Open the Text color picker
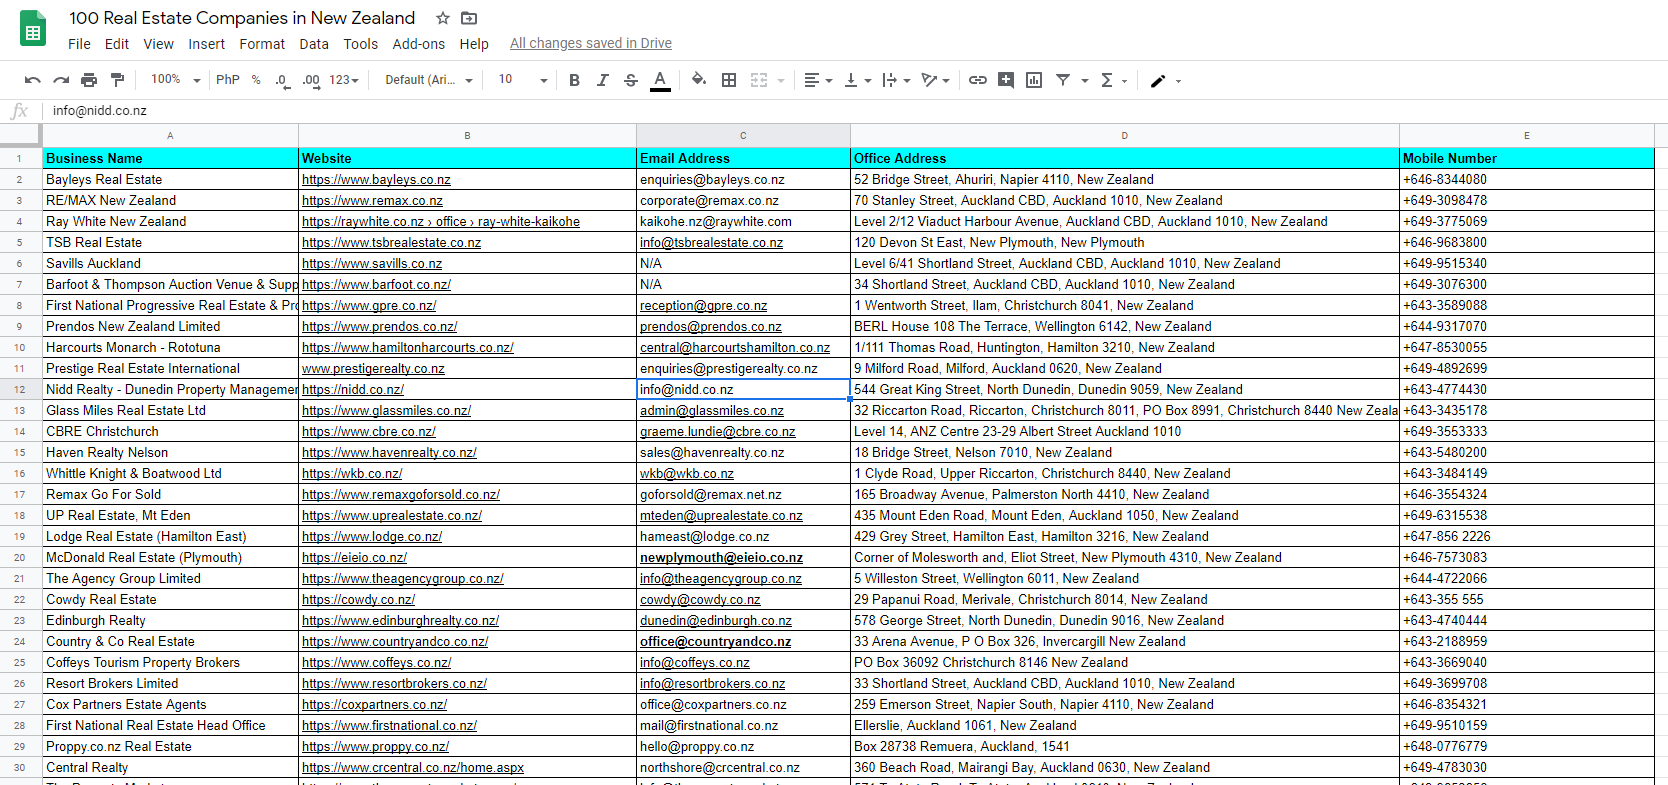The width and height of the screenshot is (1668, 785). tap(660, 80)
